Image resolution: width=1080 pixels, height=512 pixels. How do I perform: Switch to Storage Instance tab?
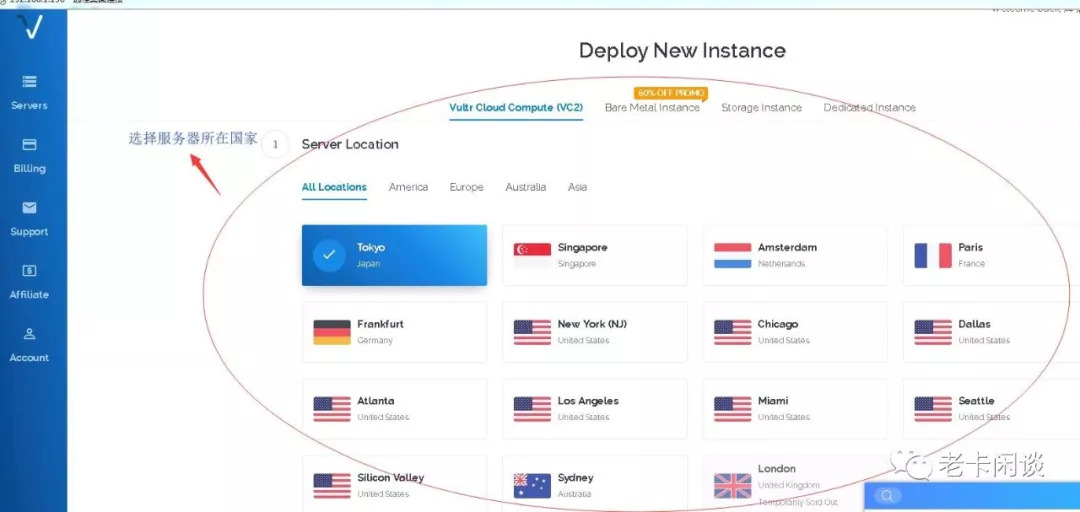click(761, 107)
